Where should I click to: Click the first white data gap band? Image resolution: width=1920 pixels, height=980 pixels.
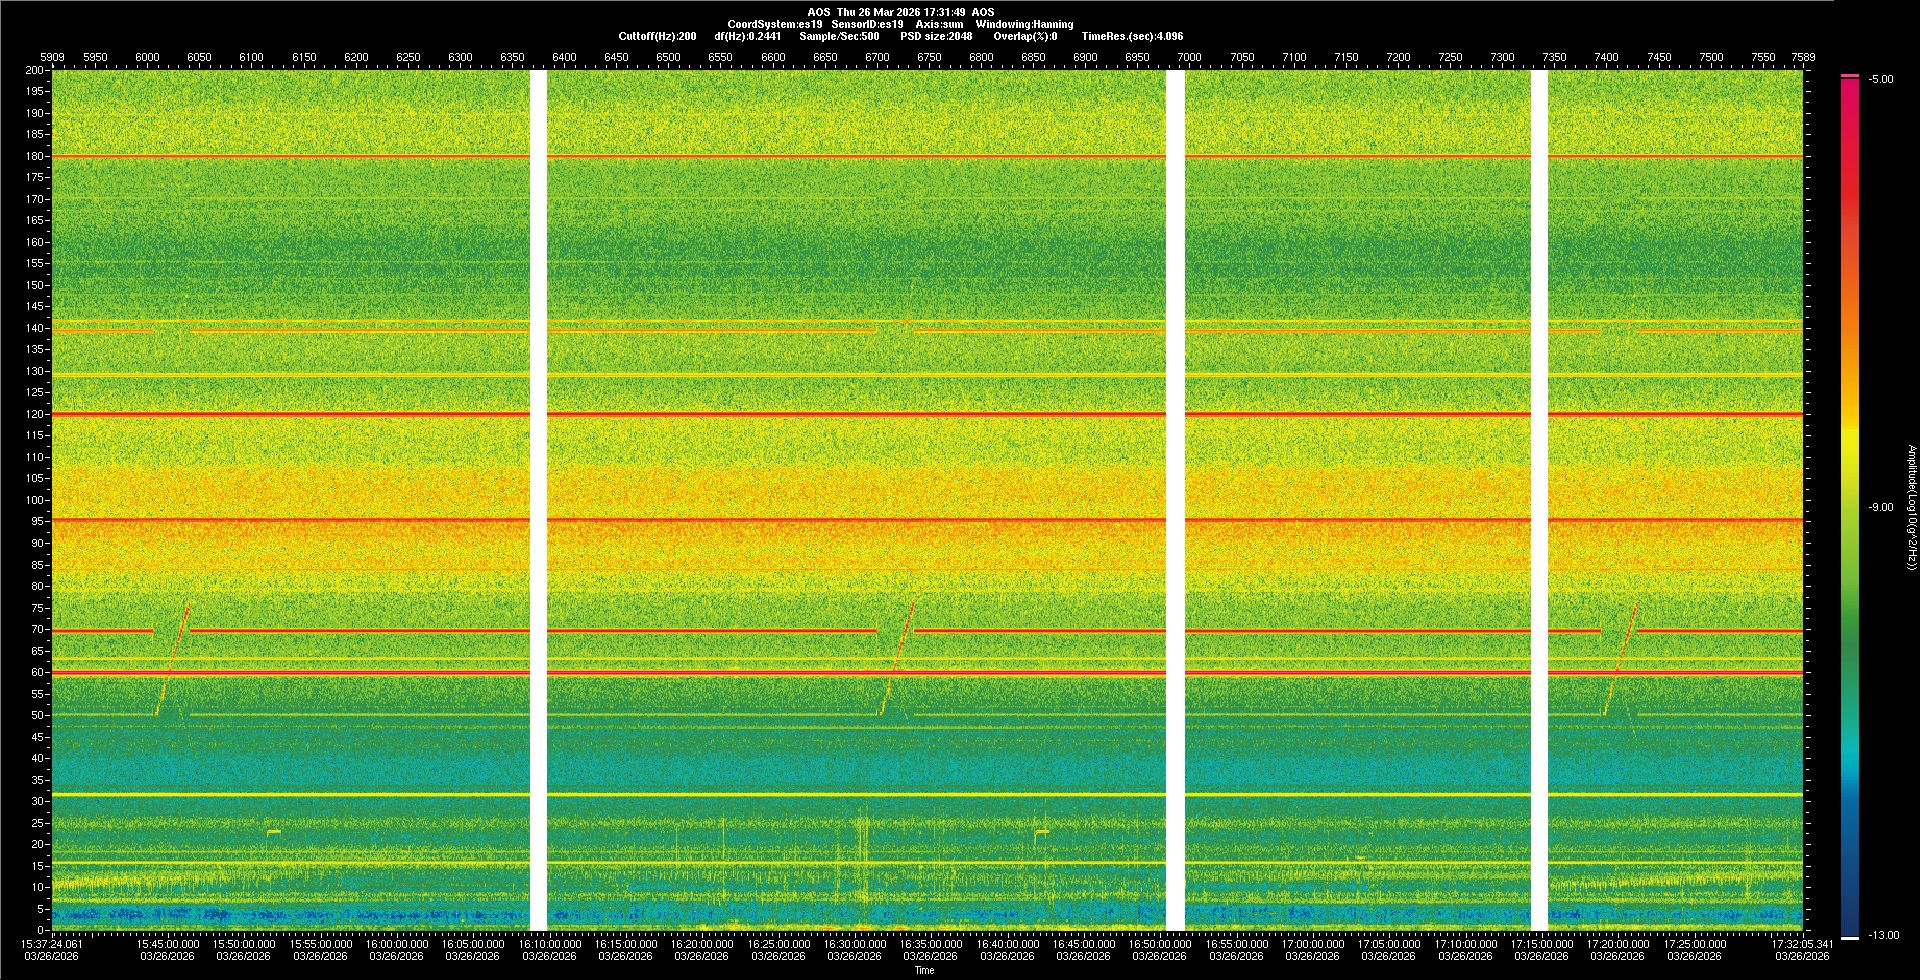click(538, 500)
